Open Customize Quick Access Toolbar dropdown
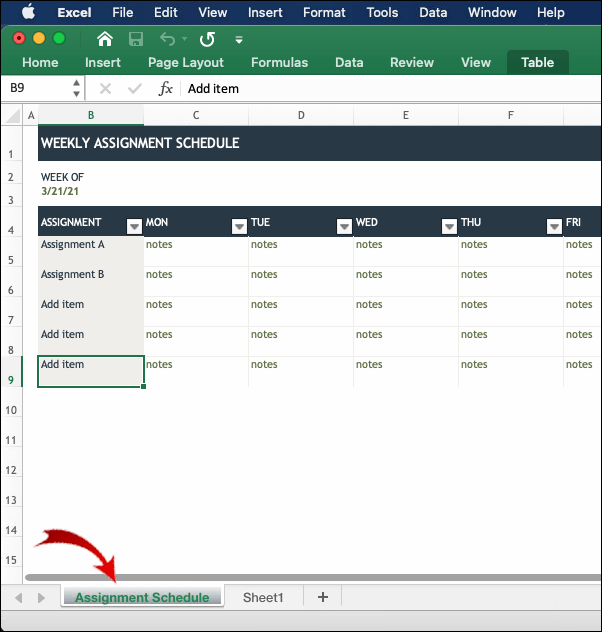Image resolution: width=602 pixels, height=632 pixels. tap(239, 40)
